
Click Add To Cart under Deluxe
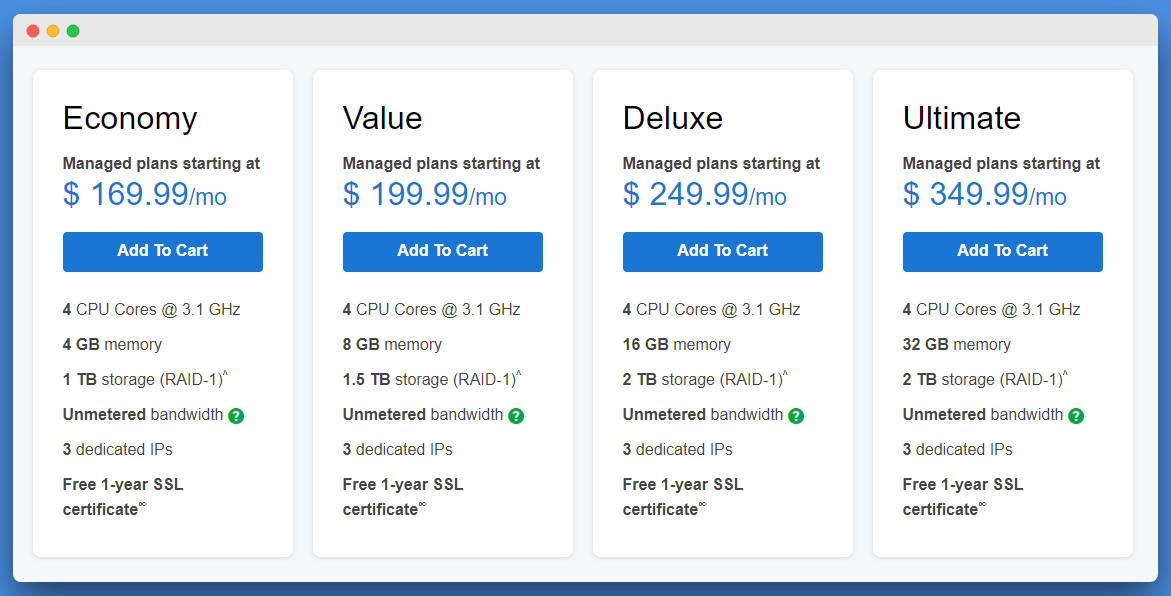point(722,252)
